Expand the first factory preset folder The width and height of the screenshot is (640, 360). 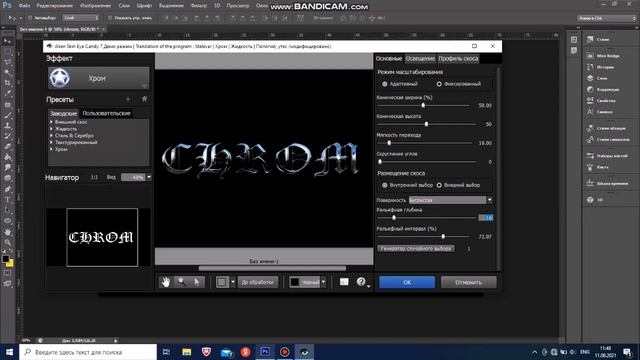(x=51, y=122)
